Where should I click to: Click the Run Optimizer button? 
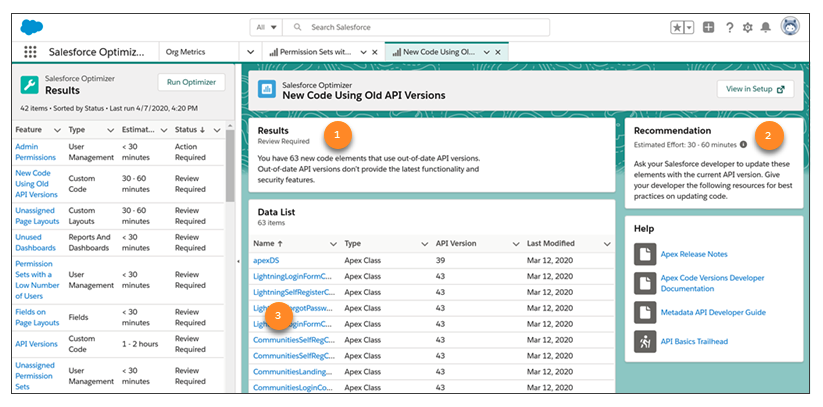[x=191, y=82]
